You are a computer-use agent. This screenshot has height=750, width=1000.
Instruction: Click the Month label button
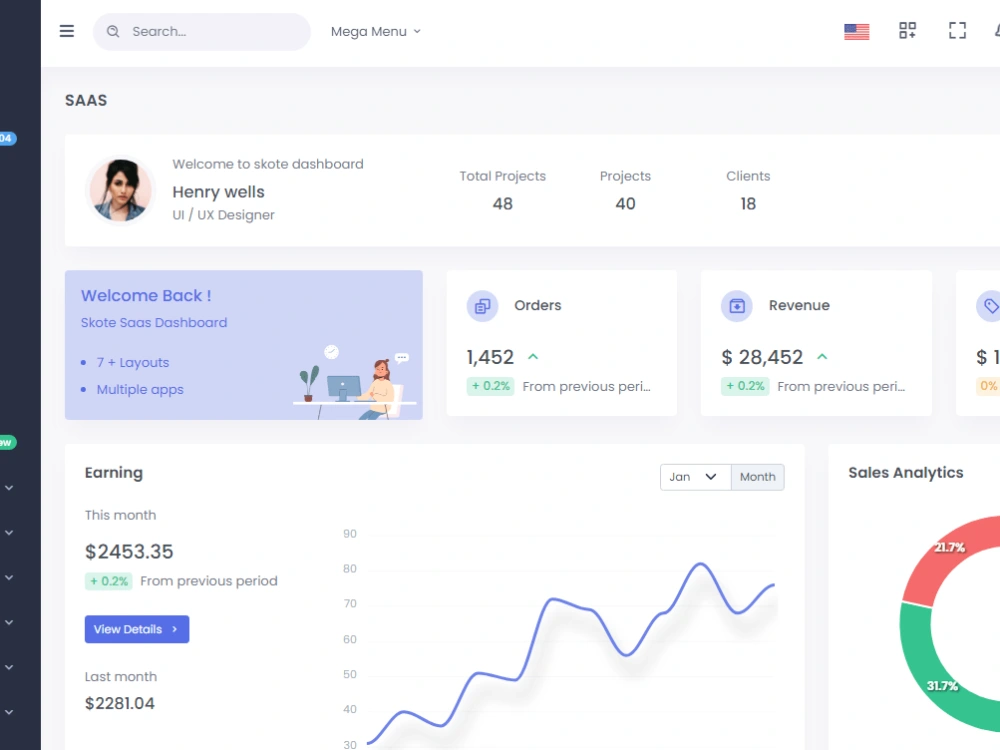point(758,477)
